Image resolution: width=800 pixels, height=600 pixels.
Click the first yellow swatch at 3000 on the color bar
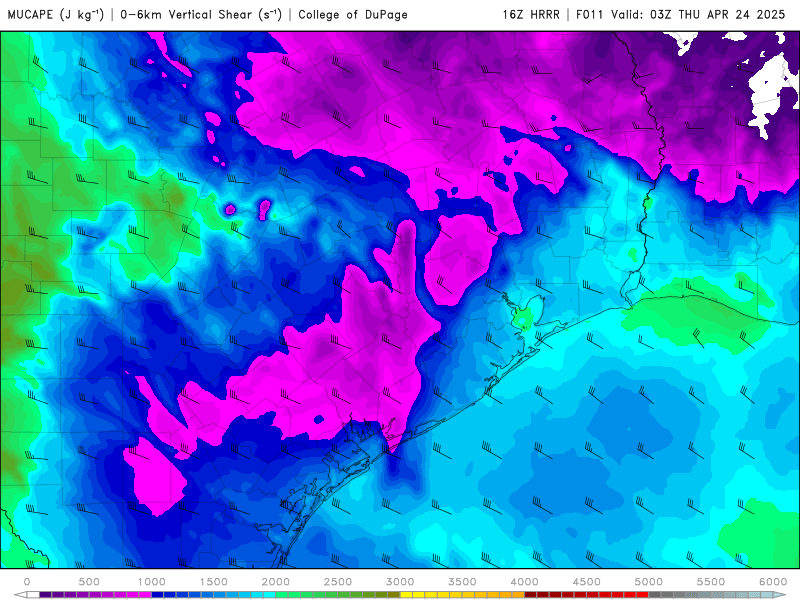(x=406, y=594)
